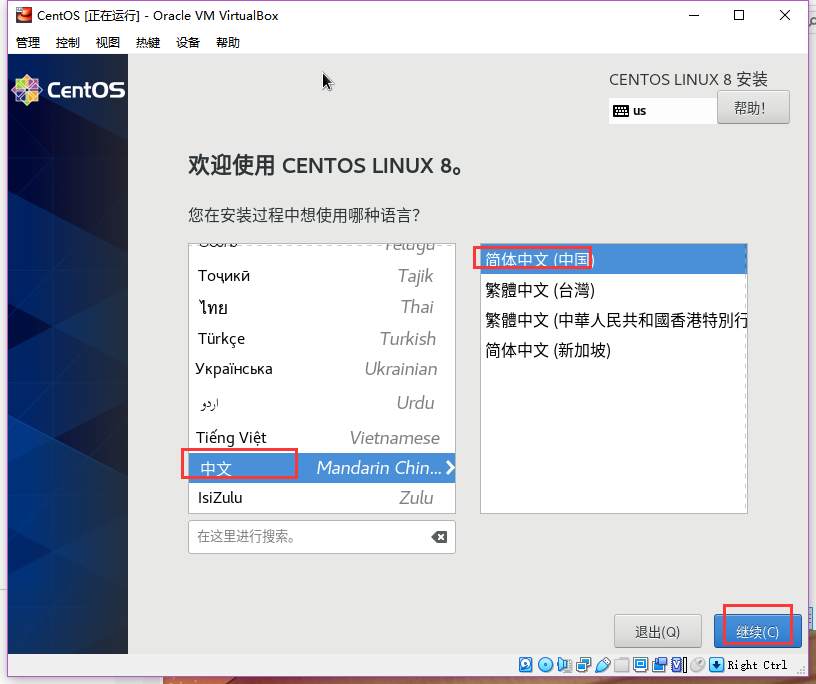The height and width of the screenshot is (684, 816).
Task: Click the optical disc status icon
Action: 545,665
